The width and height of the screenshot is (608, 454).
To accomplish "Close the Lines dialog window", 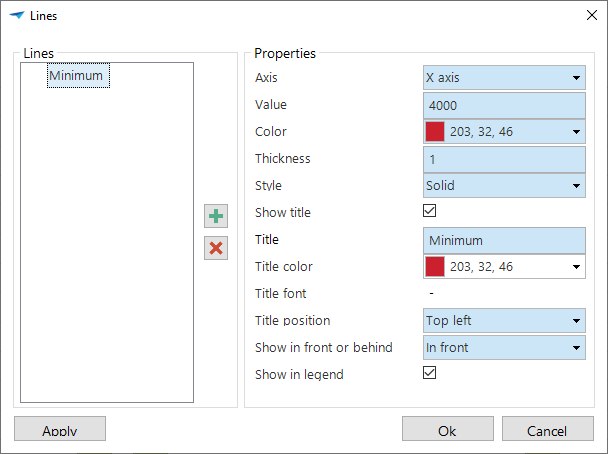I will point(590,16).
